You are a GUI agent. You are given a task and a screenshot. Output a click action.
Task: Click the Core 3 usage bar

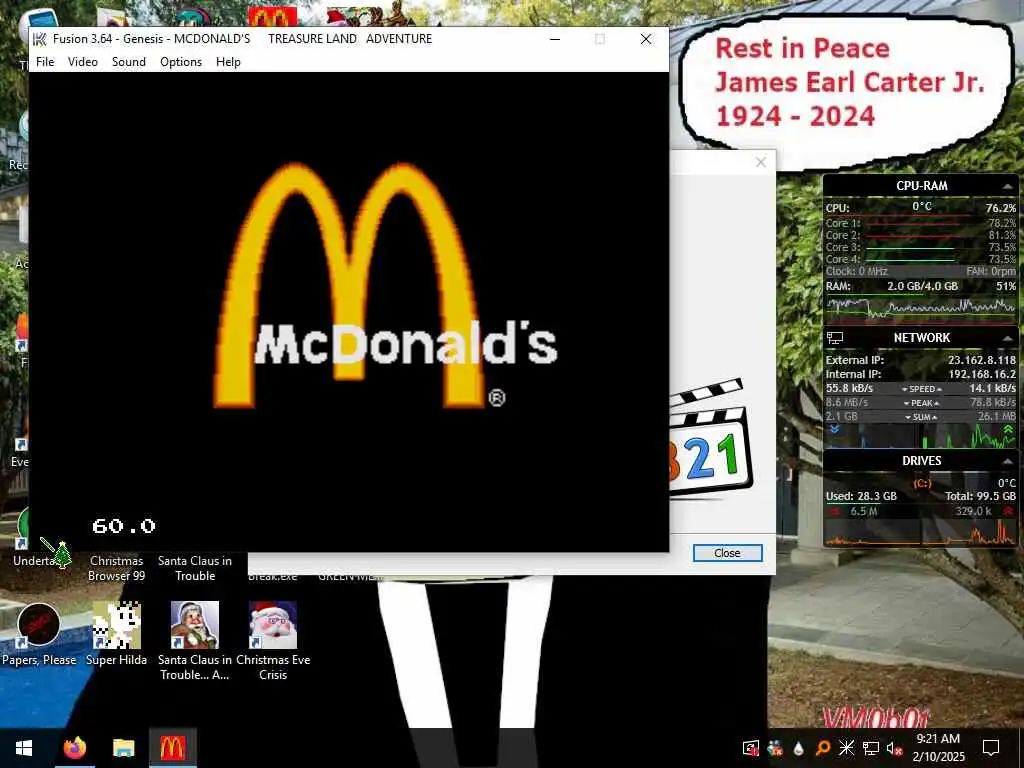[x=909, y=248]
